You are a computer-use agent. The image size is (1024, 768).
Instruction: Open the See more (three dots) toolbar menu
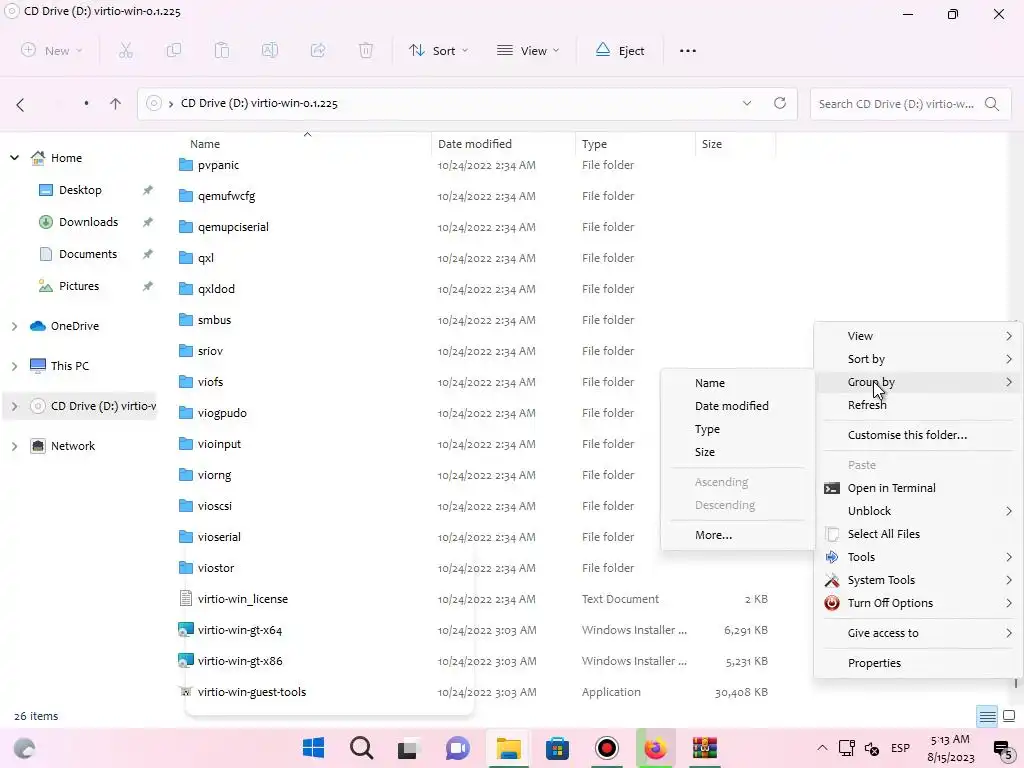click(x=688, y=50)
